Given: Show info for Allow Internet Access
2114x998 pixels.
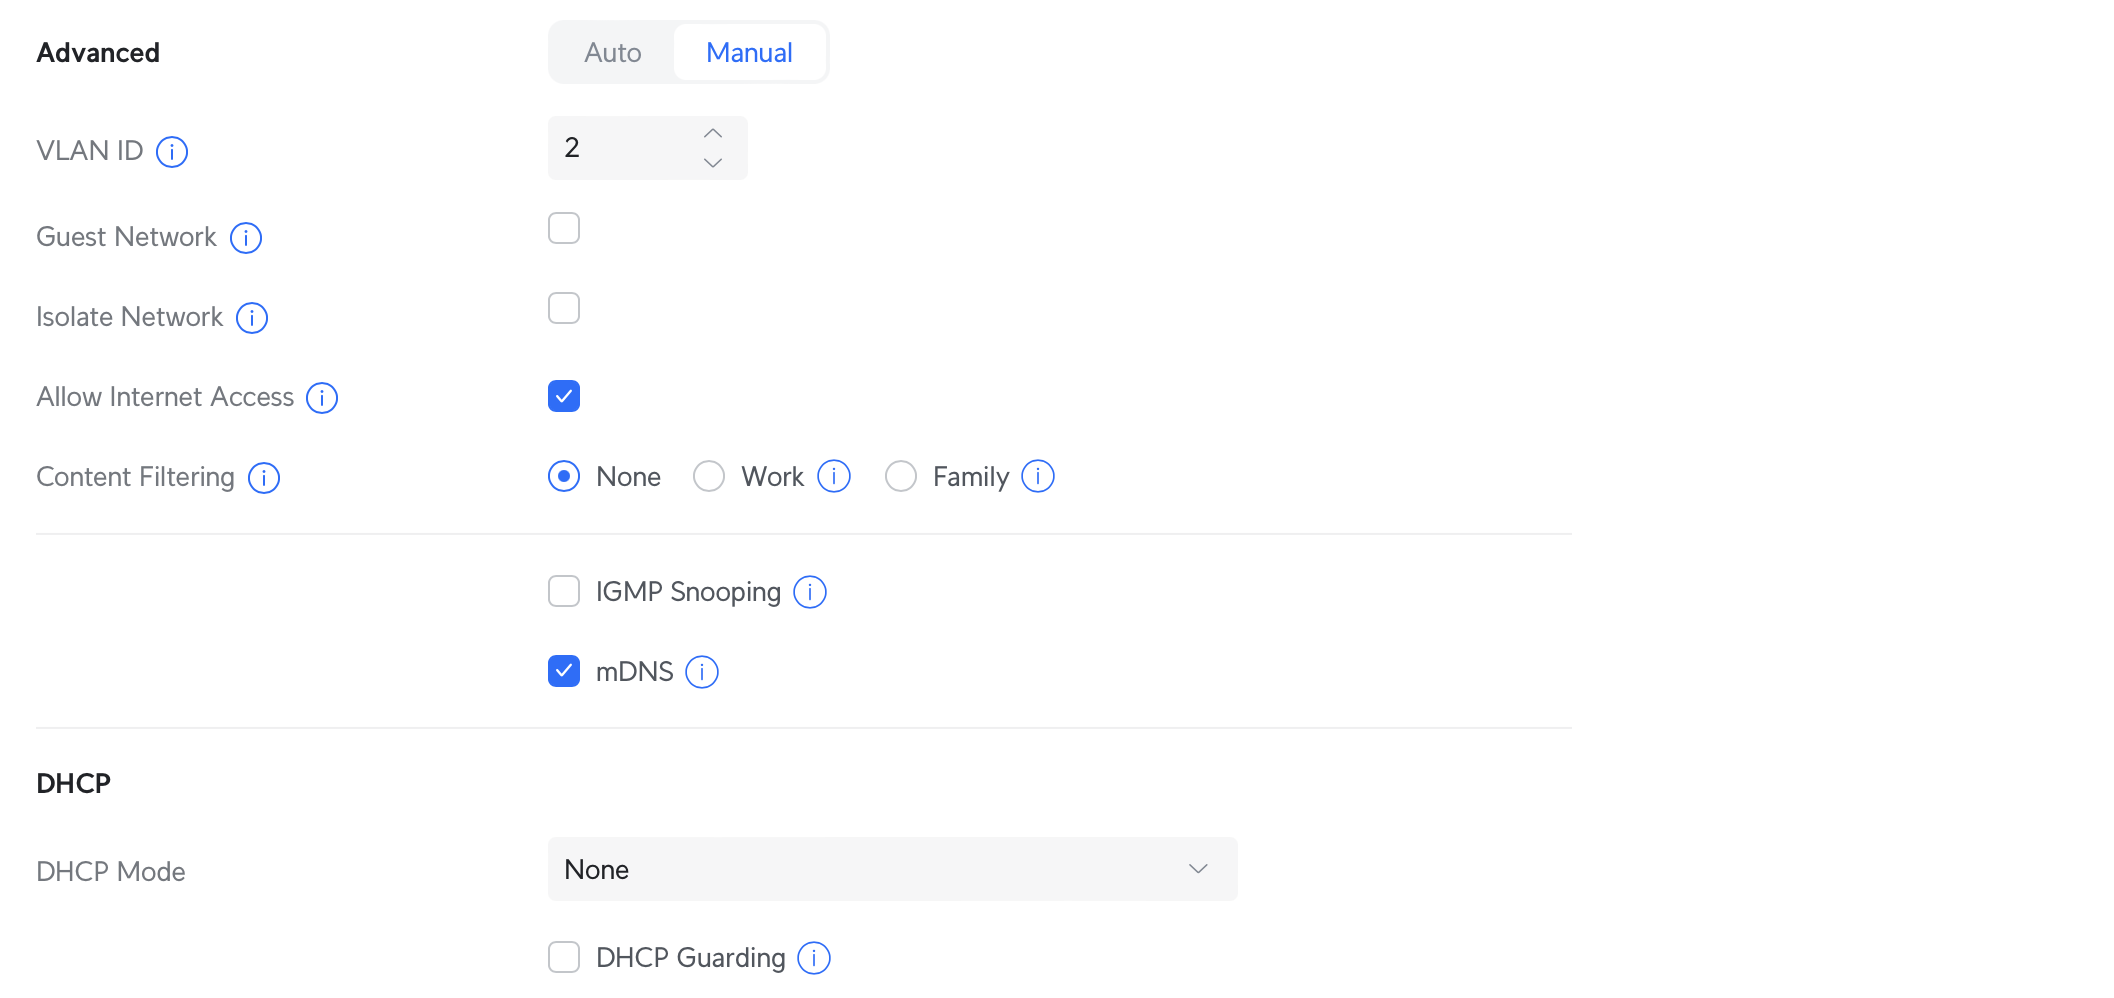Looking at the screenshot, I should 322,398.
